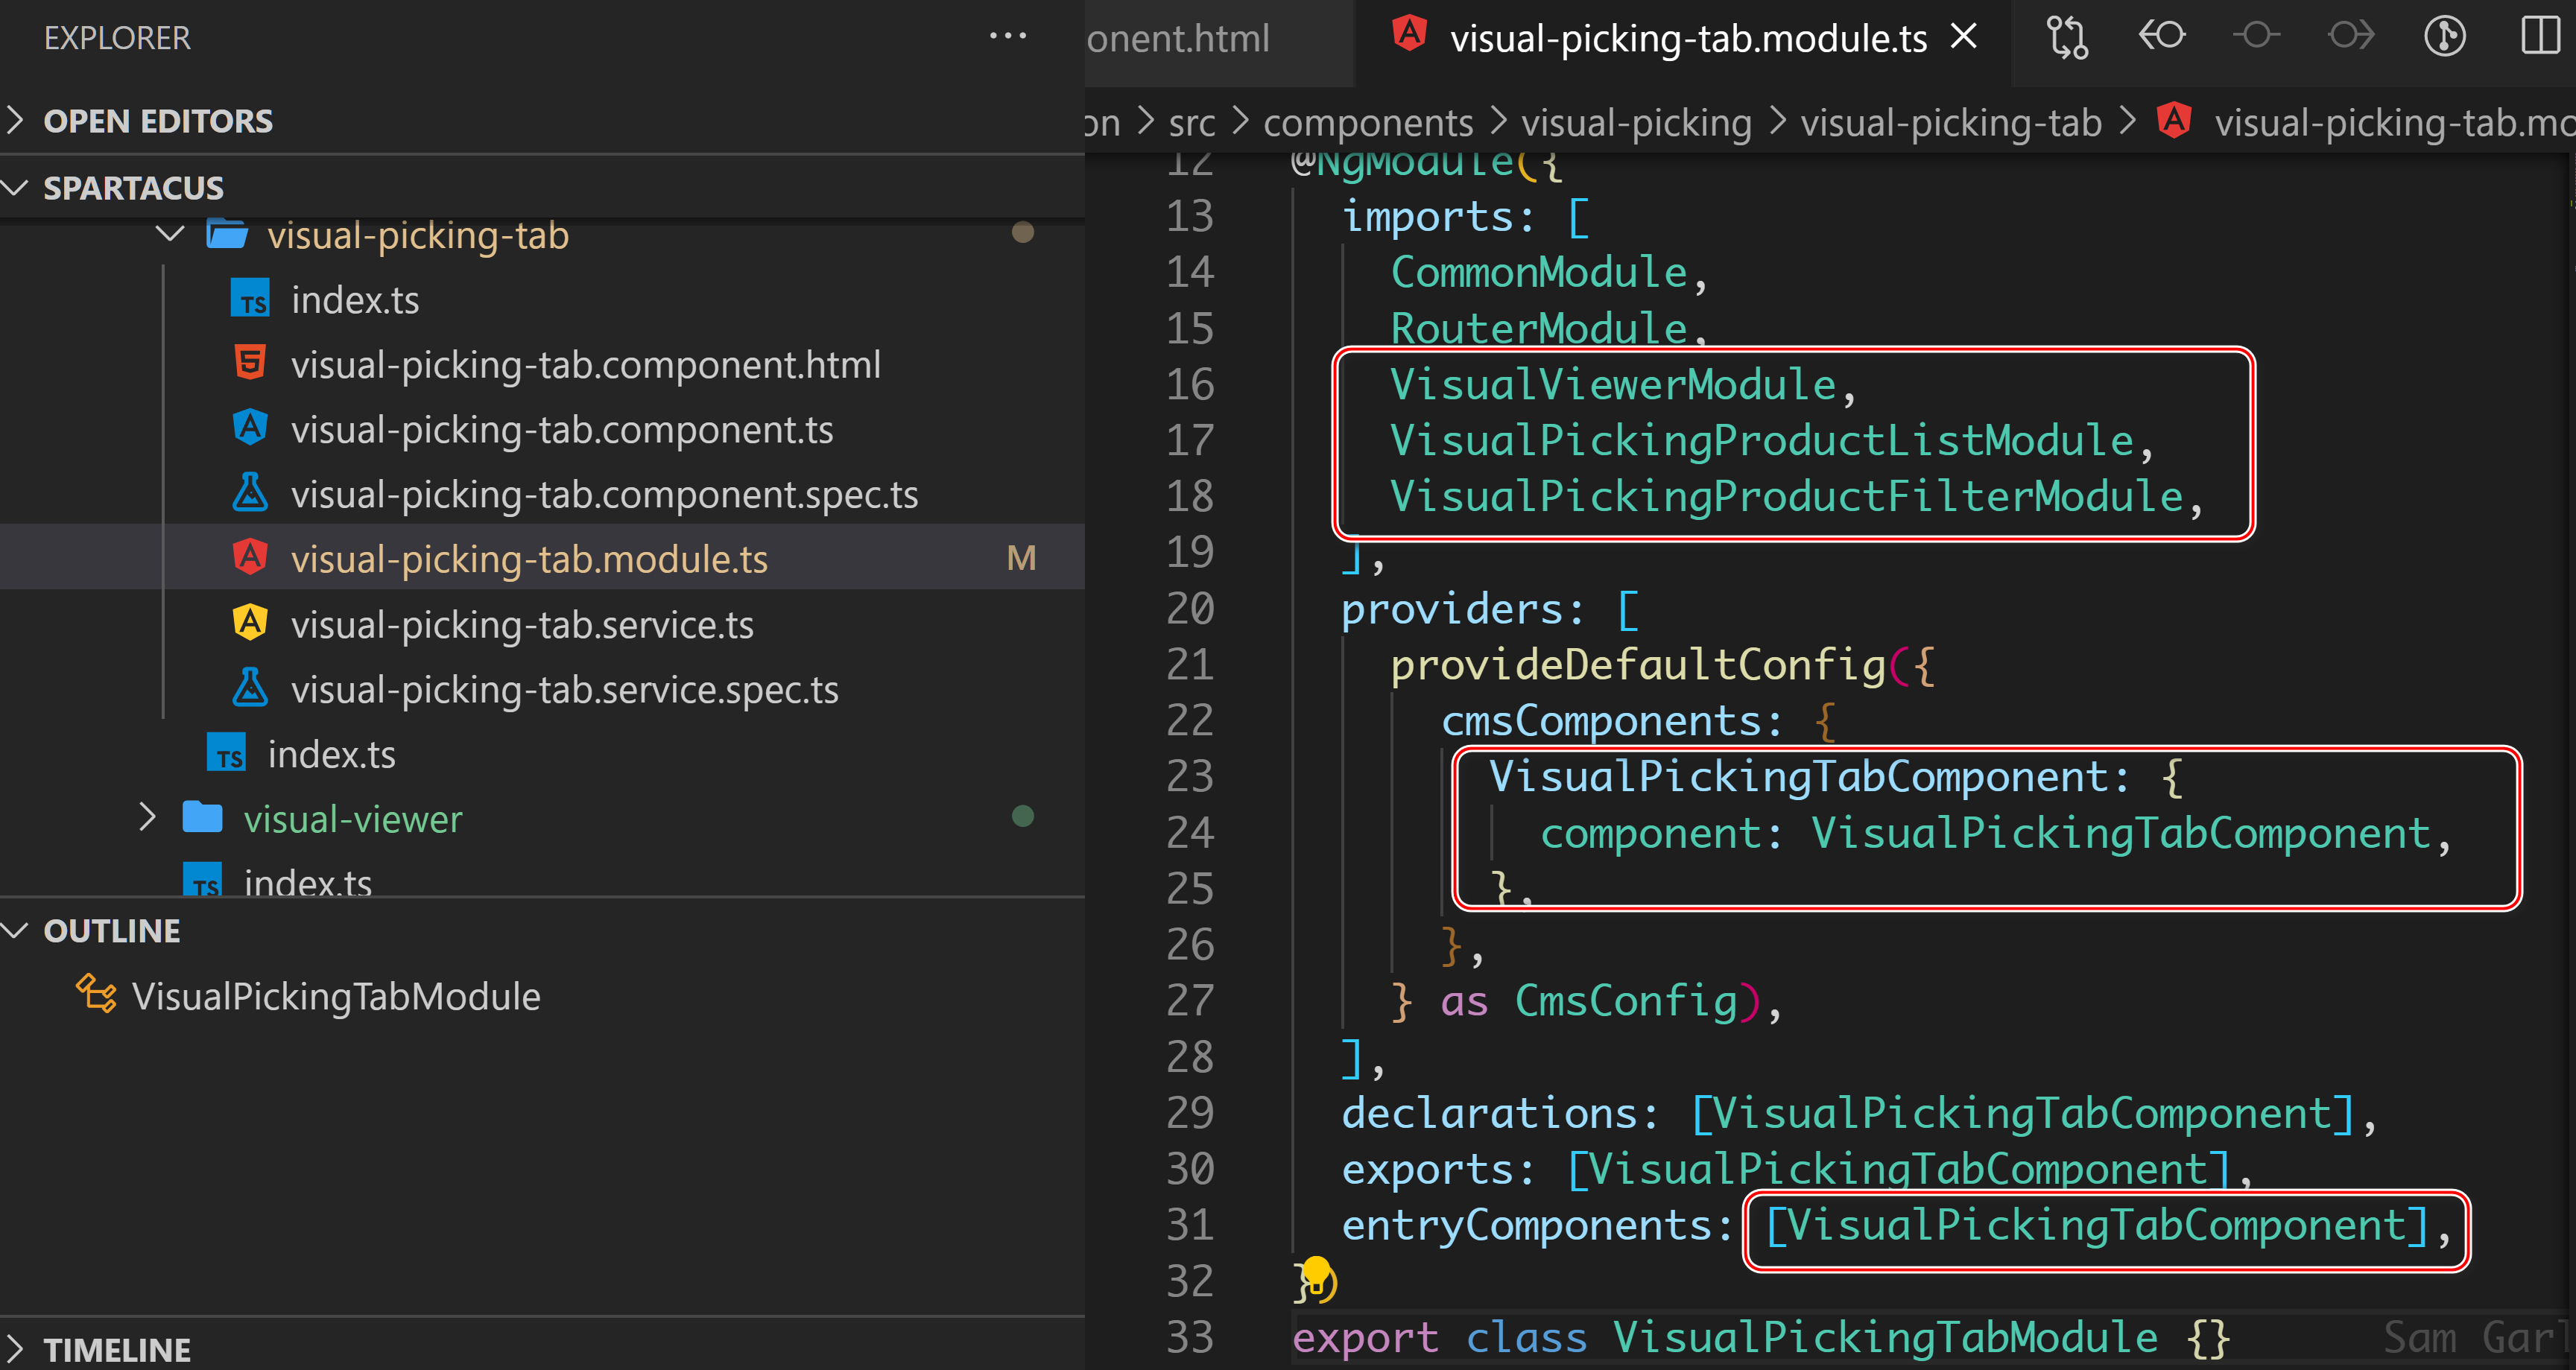Screen dimensions: 2576x1370
Task: Open visual-picking-tab.component.spec.ts file
Action: point(603,495)
